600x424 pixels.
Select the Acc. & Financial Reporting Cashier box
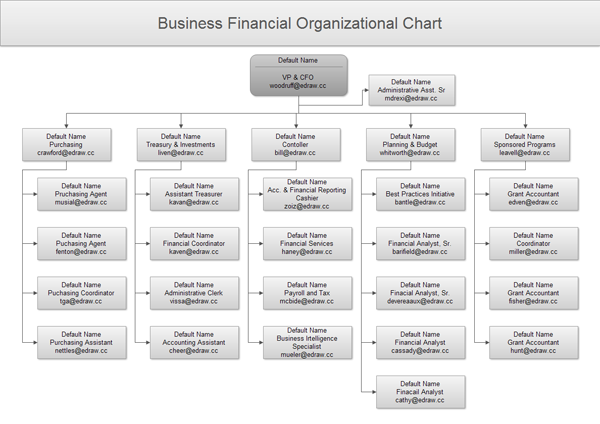(308, 193)
